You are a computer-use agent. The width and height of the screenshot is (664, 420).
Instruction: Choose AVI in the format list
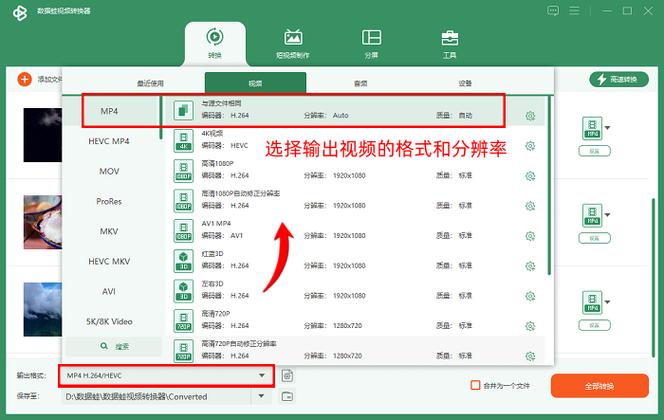coord(109,291)
